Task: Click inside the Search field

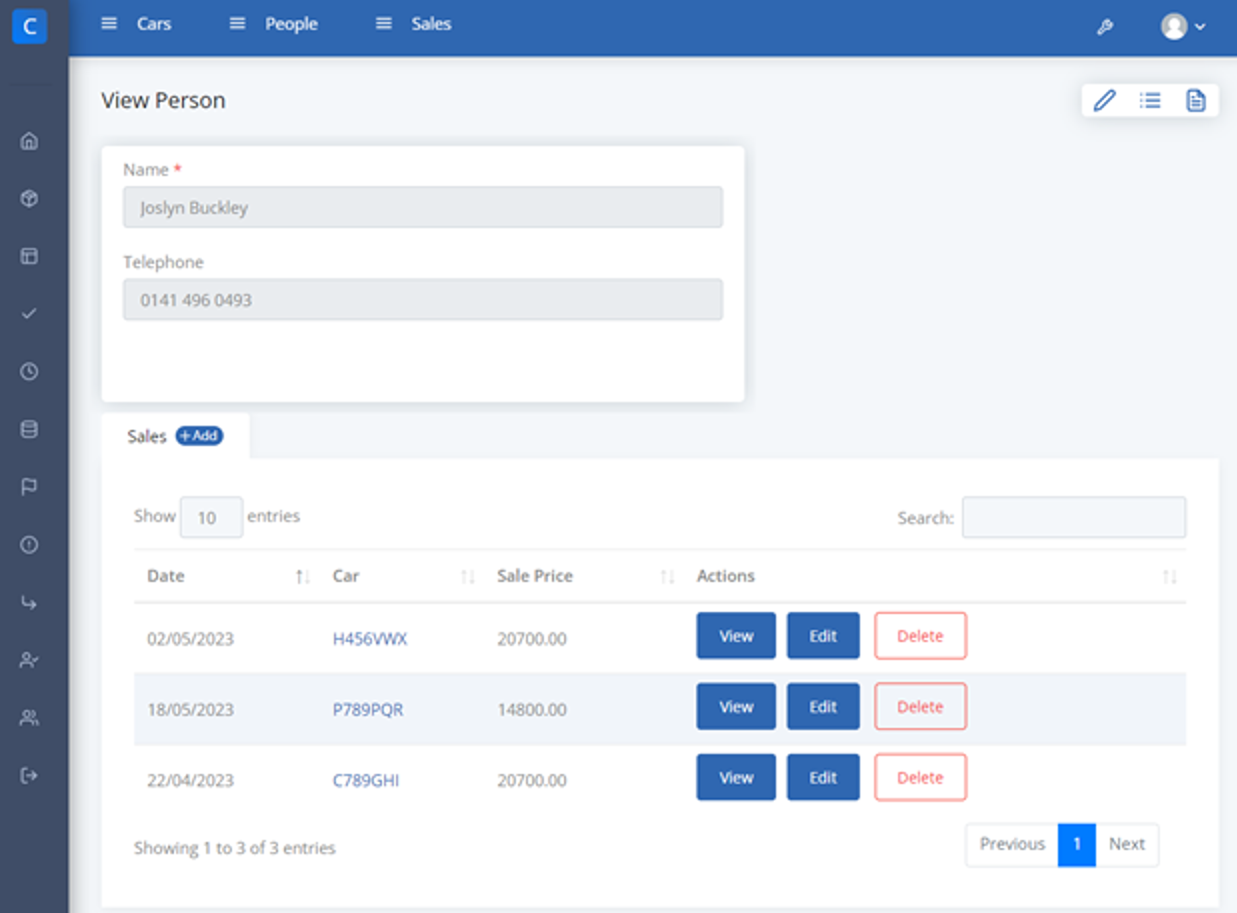Action: point(1073,517)
